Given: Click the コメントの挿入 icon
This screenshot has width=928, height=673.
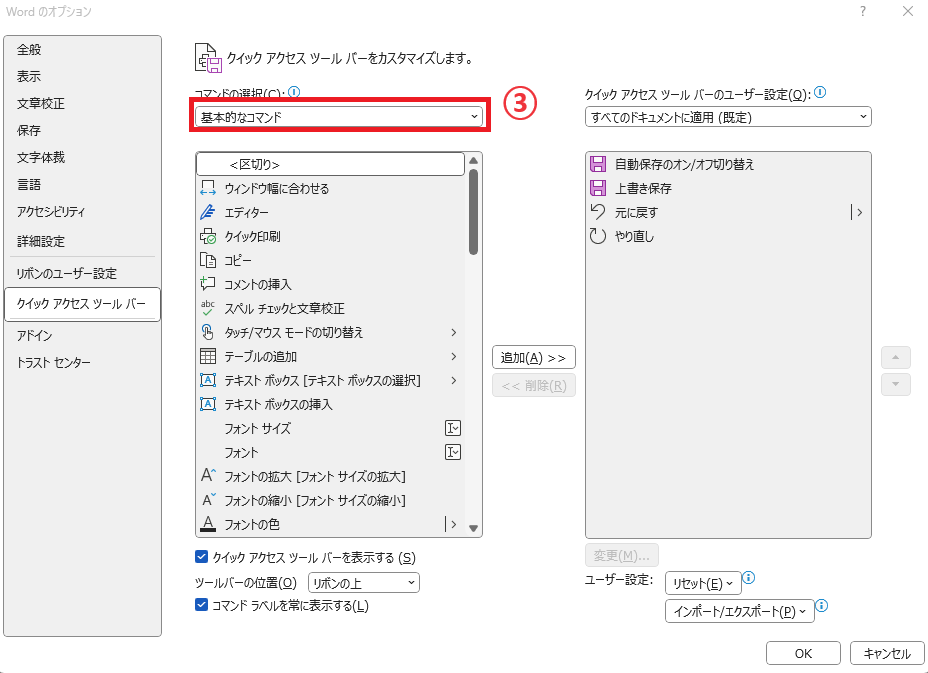Looking at the screenshot, I should 208,284.
